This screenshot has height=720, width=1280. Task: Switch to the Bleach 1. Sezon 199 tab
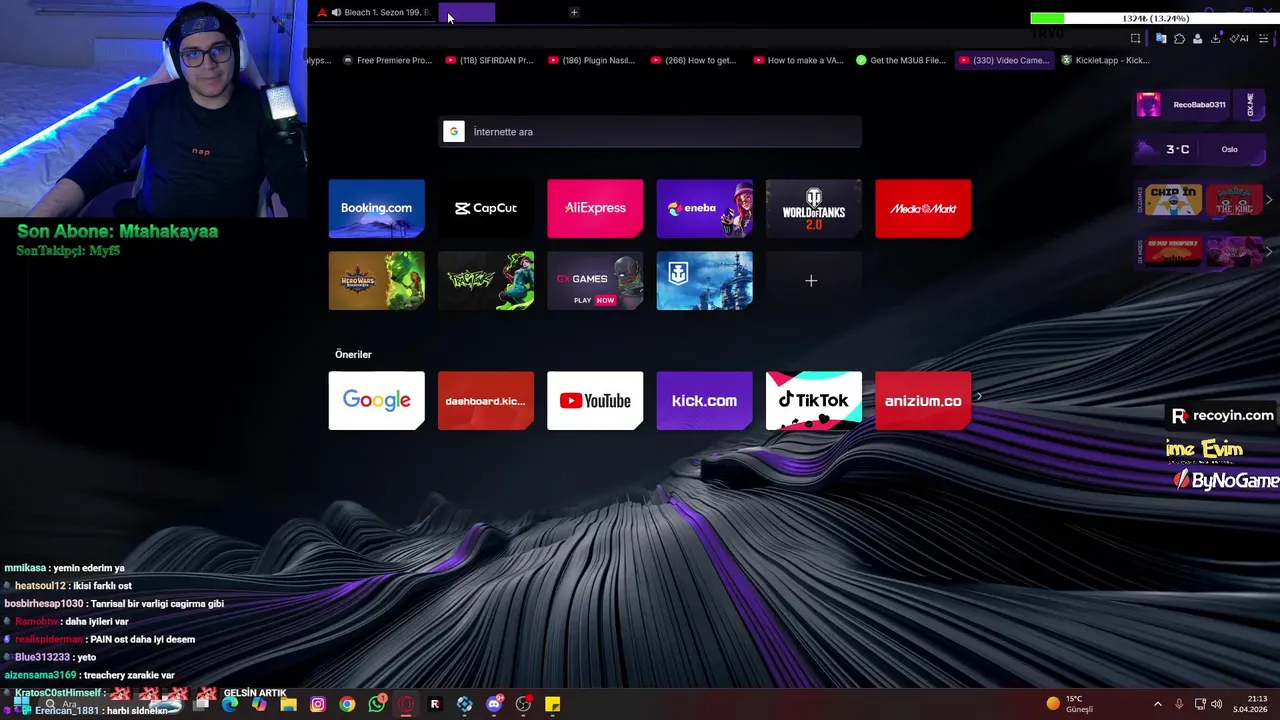[374, 12]
